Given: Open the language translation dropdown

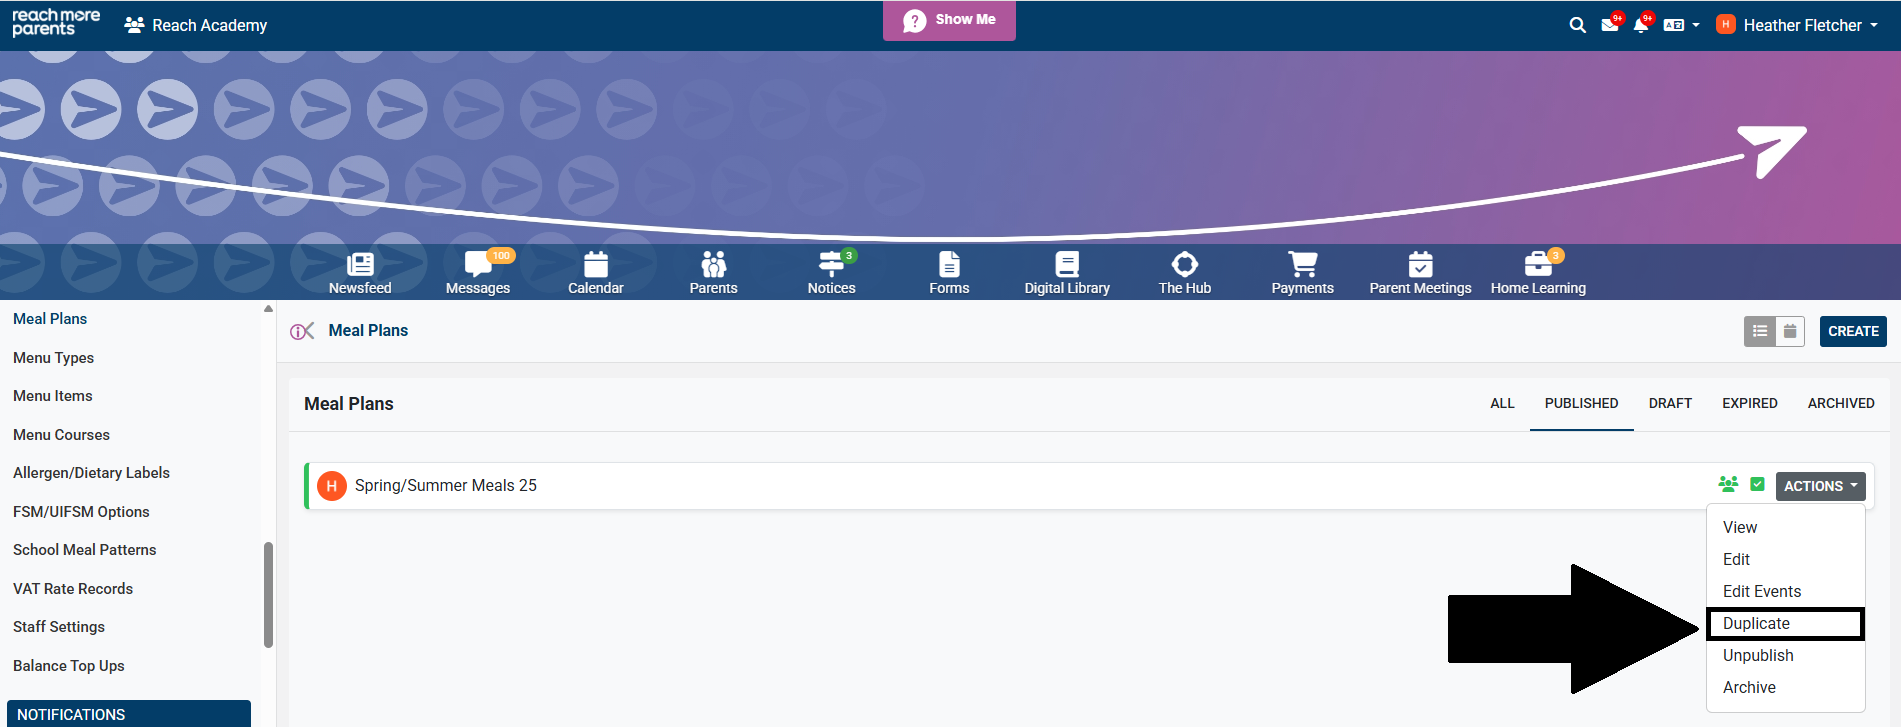Looking at the screenshot, I should pos(1681,25).
